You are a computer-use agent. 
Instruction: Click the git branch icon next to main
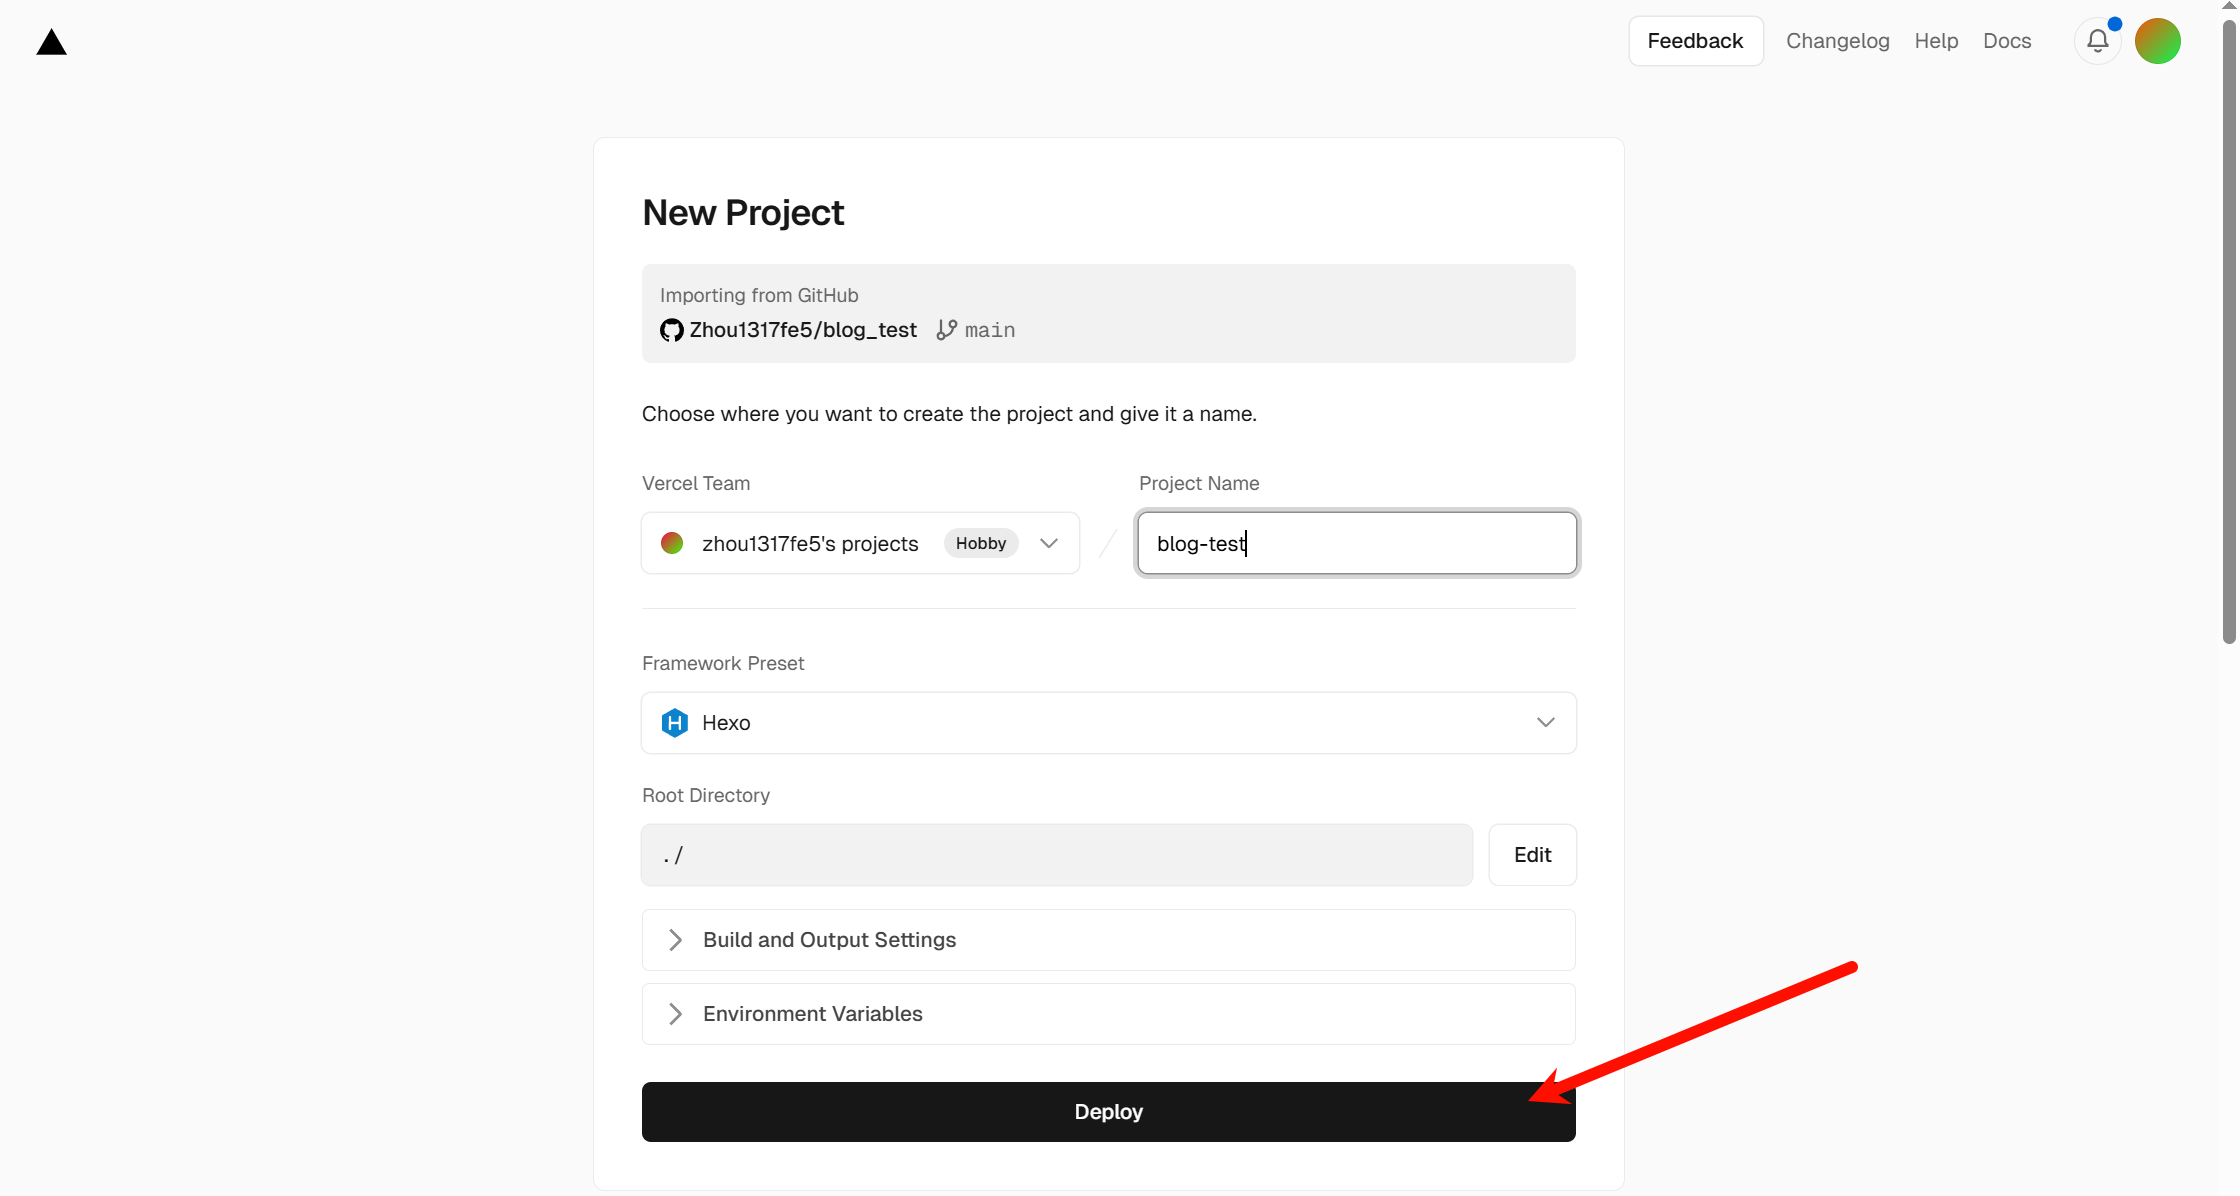click(x=946, y=330)
